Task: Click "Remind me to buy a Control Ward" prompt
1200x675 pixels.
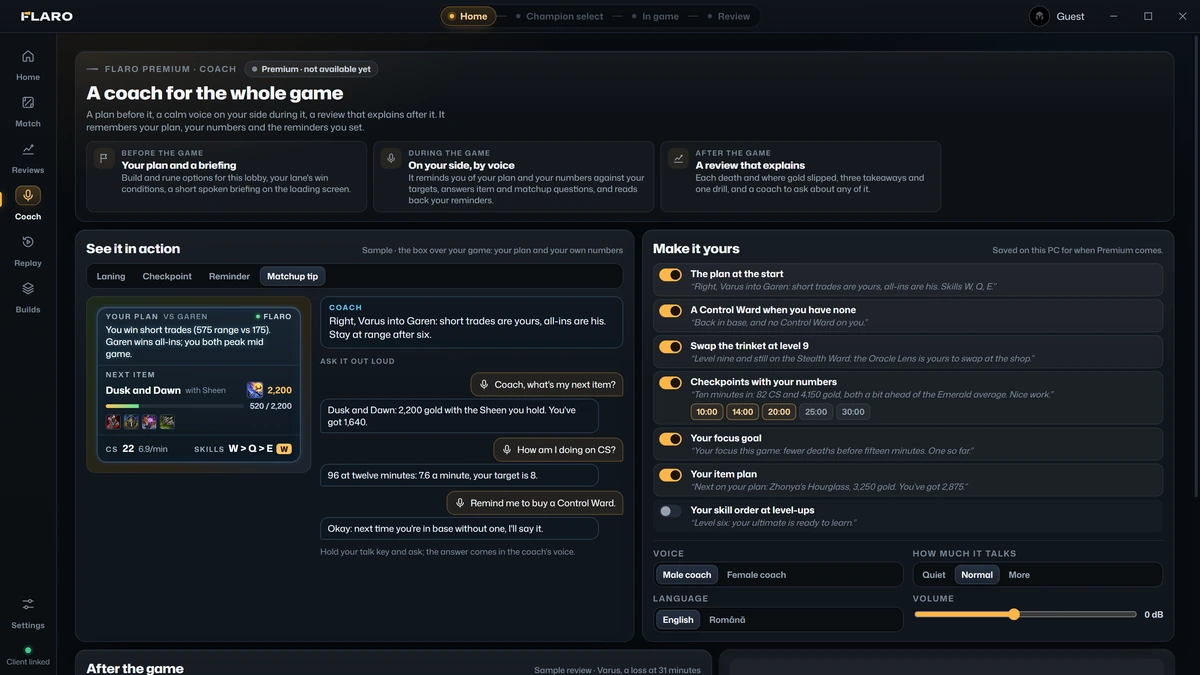Action: point(535,503)
